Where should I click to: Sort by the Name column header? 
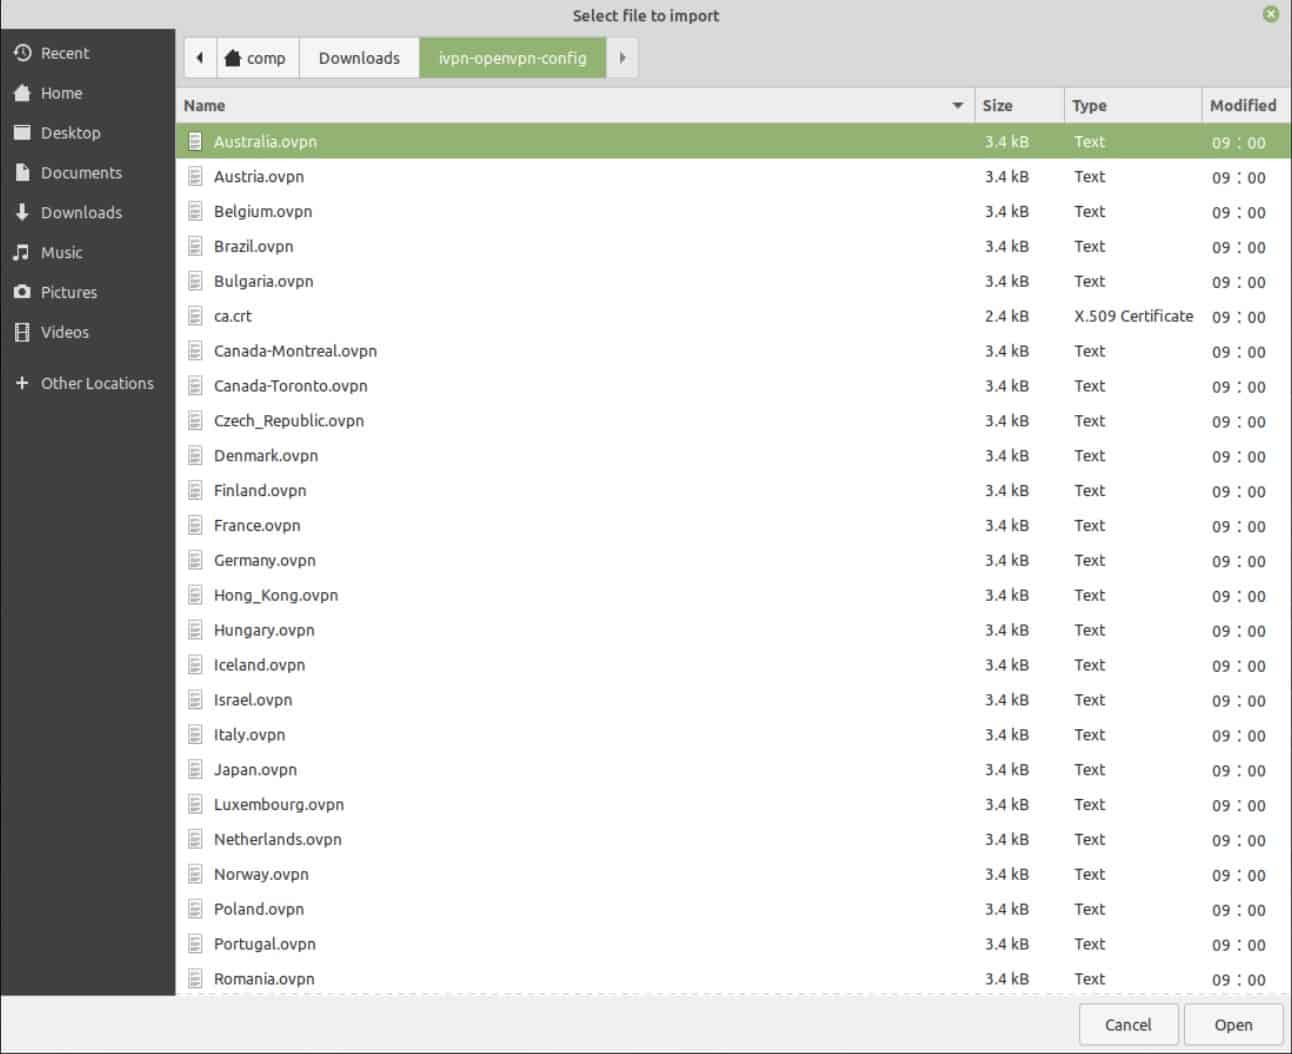tap(575, 105)
